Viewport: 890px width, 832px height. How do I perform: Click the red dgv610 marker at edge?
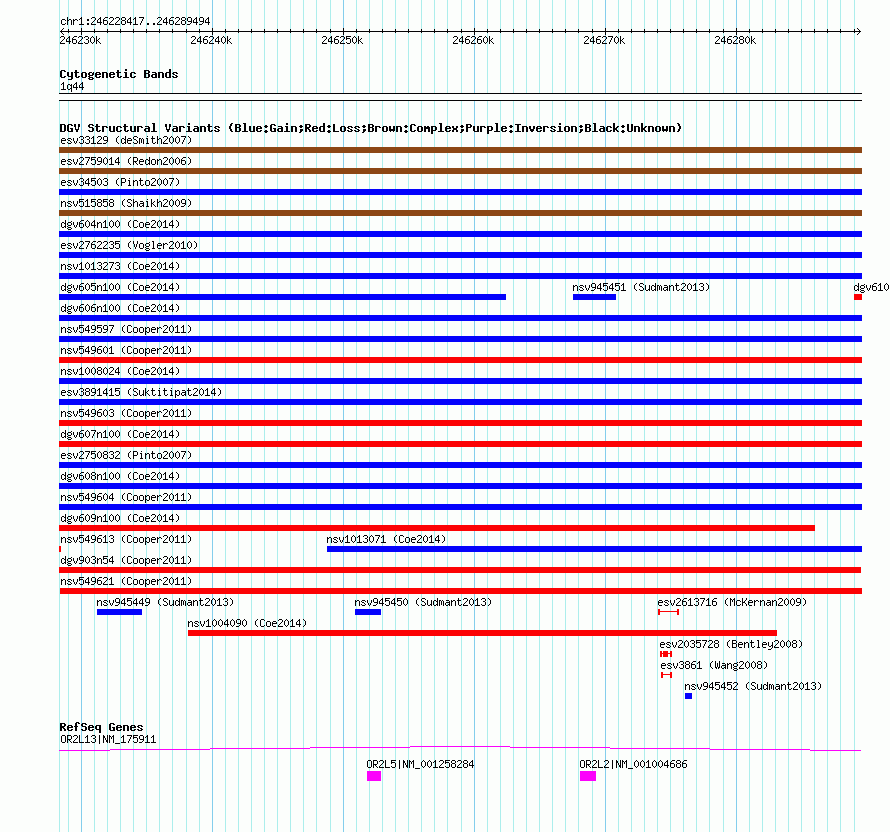858,297
